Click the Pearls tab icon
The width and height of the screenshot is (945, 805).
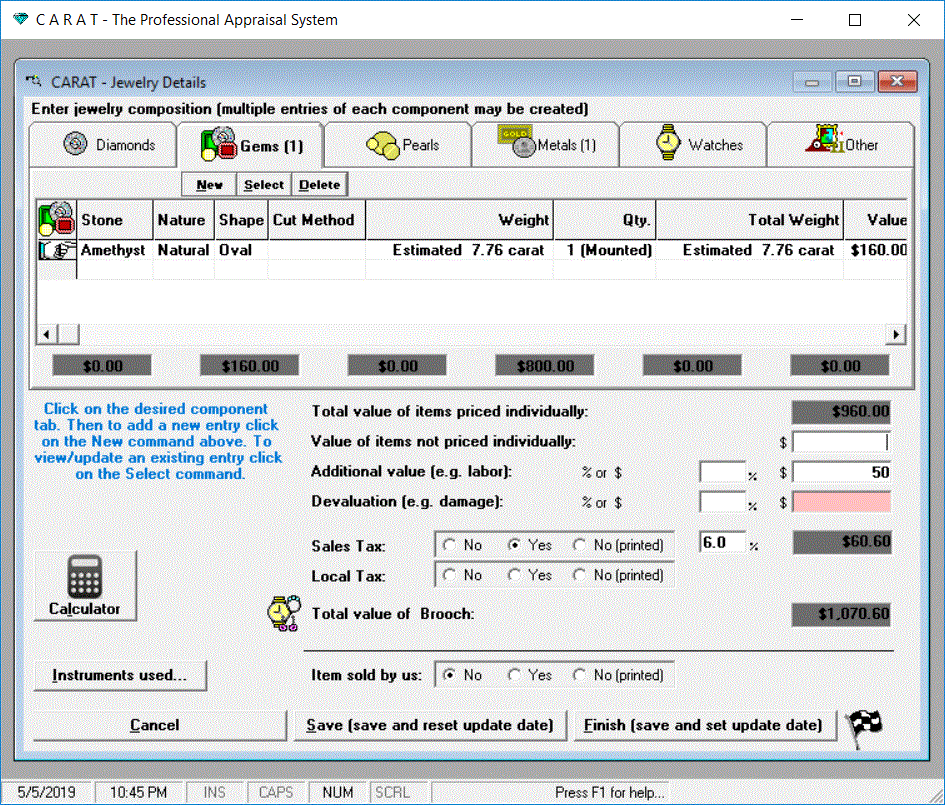[382, 145]
